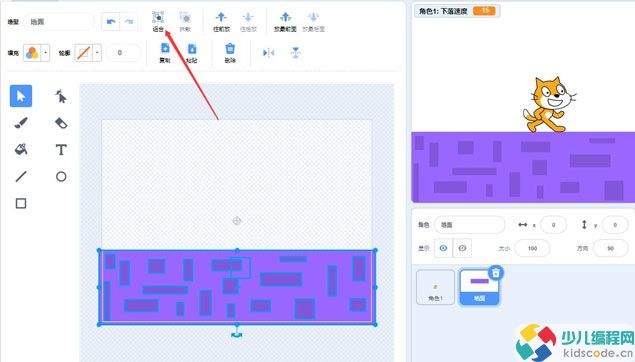This screenshot has height=362, width=635.
Task: Select the Rectangle tool
Action: [21, 203]
